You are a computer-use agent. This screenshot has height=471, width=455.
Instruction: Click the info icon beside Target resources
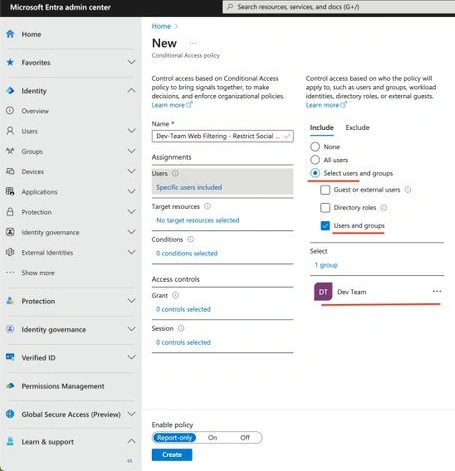207,206
